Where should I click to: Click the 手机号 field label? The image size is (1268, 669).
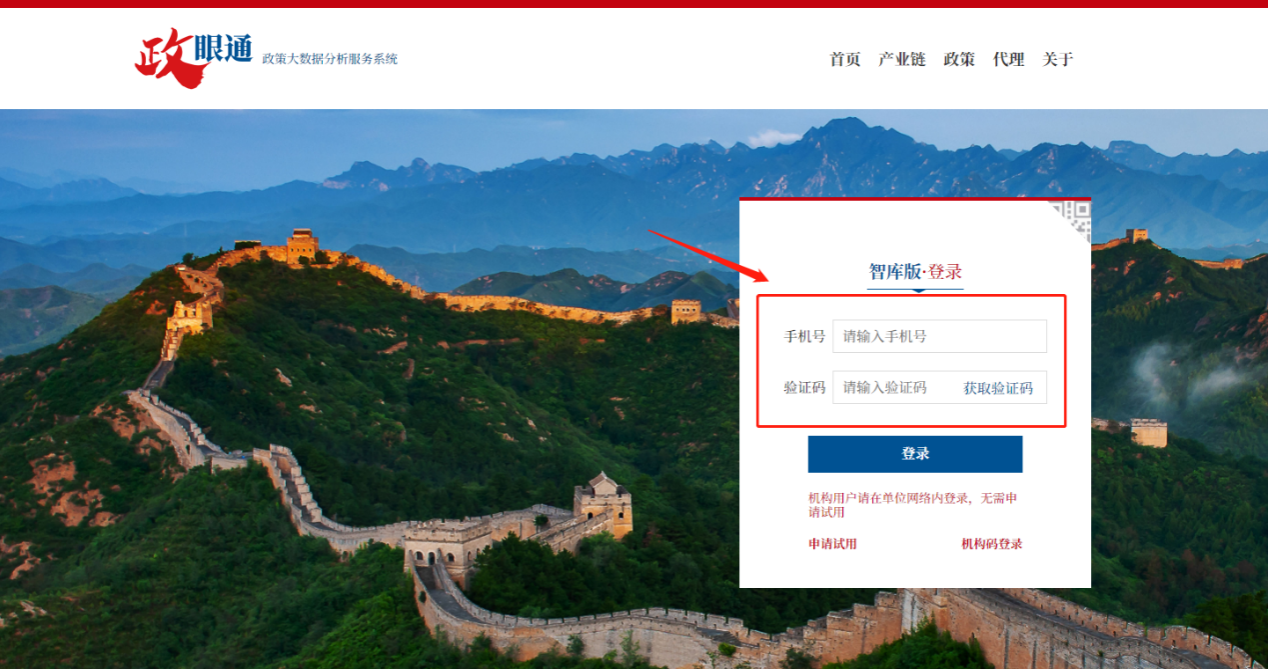click(804, 336)
